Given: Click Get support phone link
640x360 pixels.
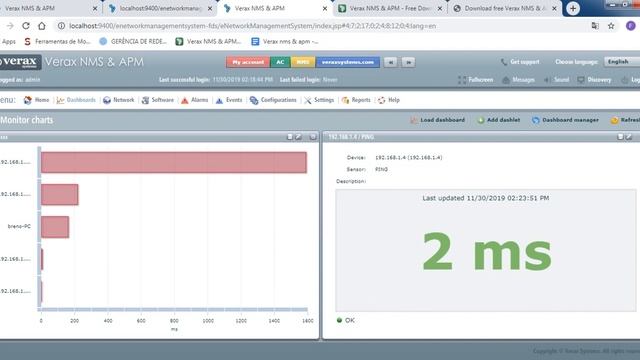Looking at the screenshot, I should 520,62.
